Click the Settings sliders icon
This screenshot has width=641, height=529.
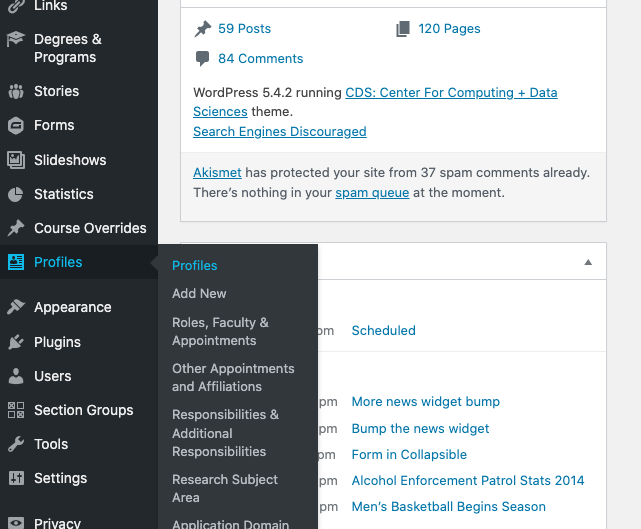click(16, 478)
